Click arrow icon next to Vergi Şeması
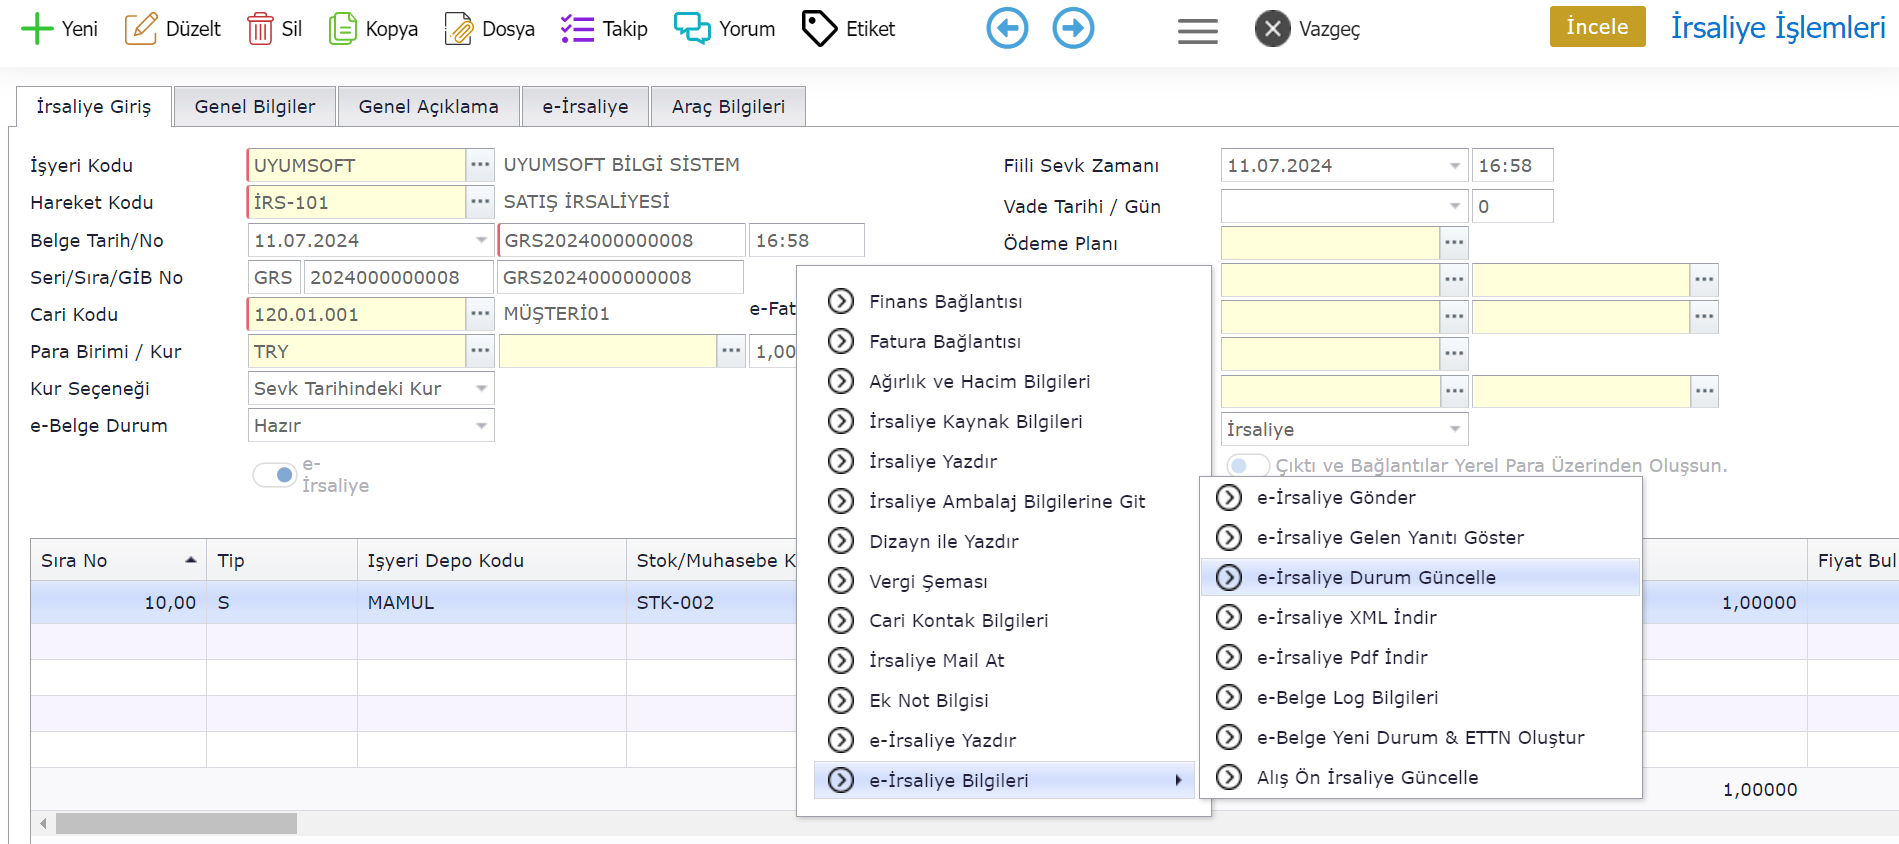 [841, 581]
